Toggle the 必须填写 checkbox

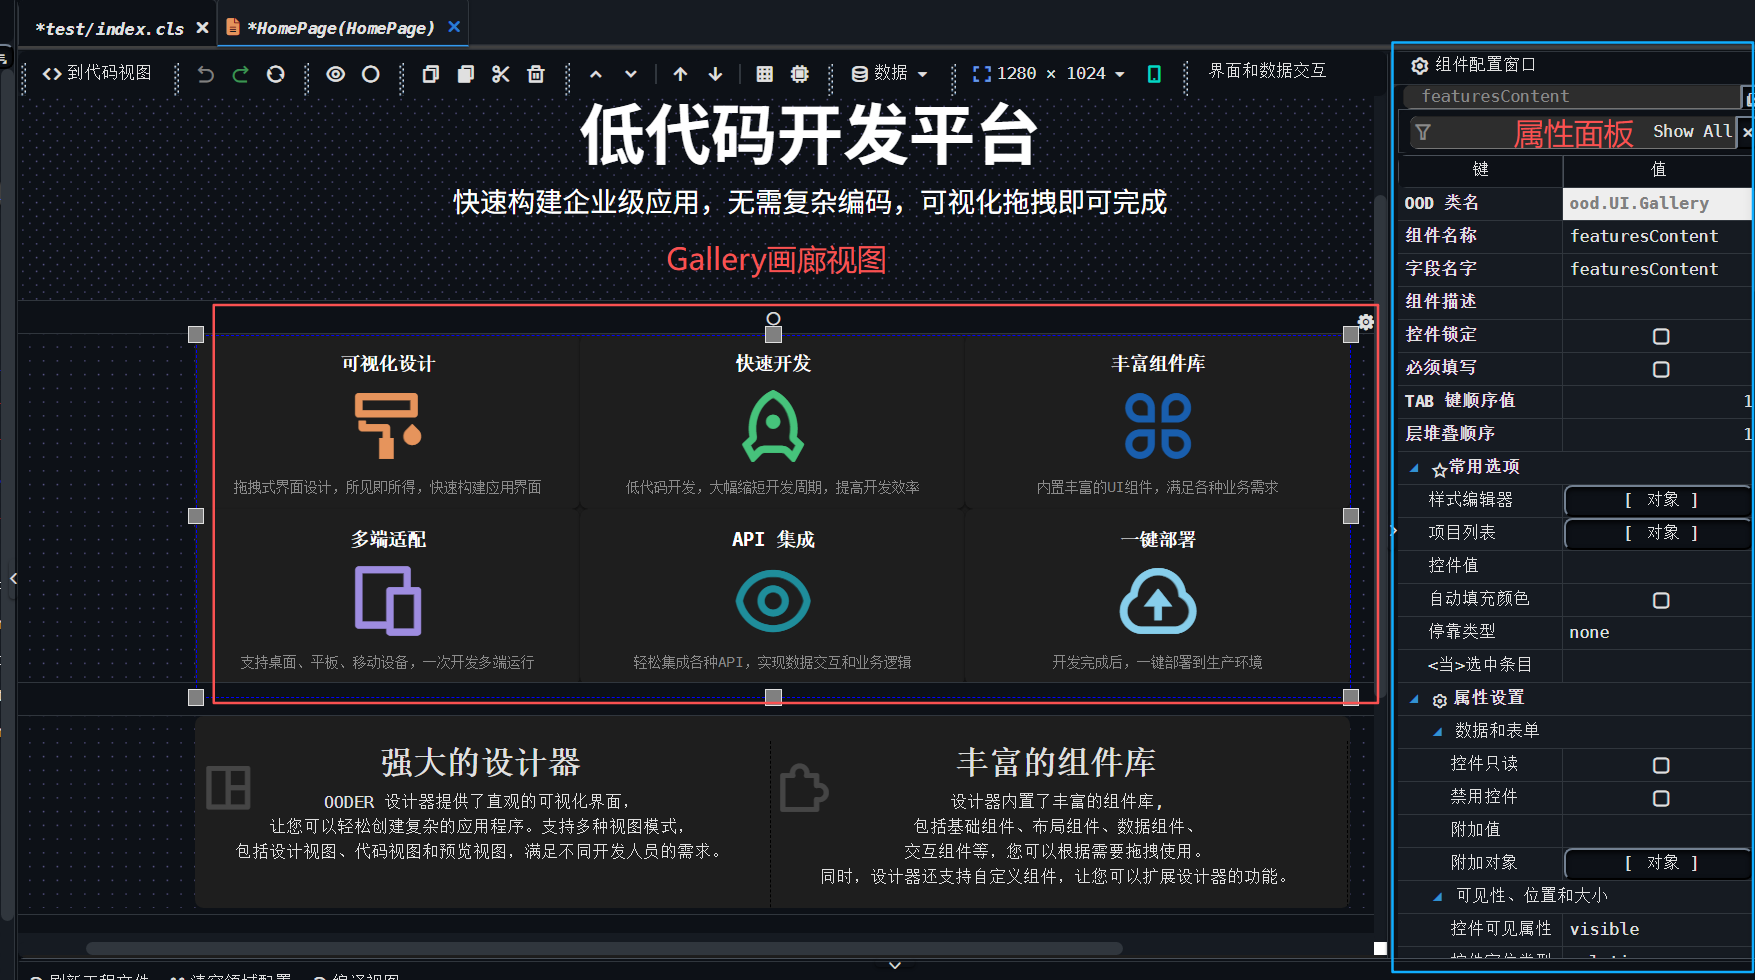coord(1661,369)
